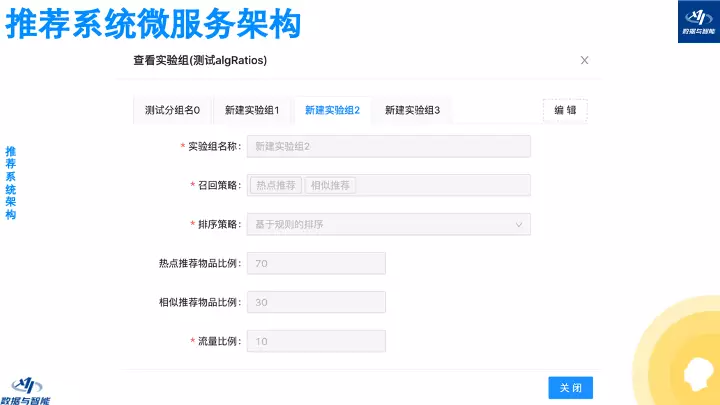This screenshot has width=720, height=405.
Task: Select the 热点推荐 tag in the 召回策略 field
Action: 276,185
